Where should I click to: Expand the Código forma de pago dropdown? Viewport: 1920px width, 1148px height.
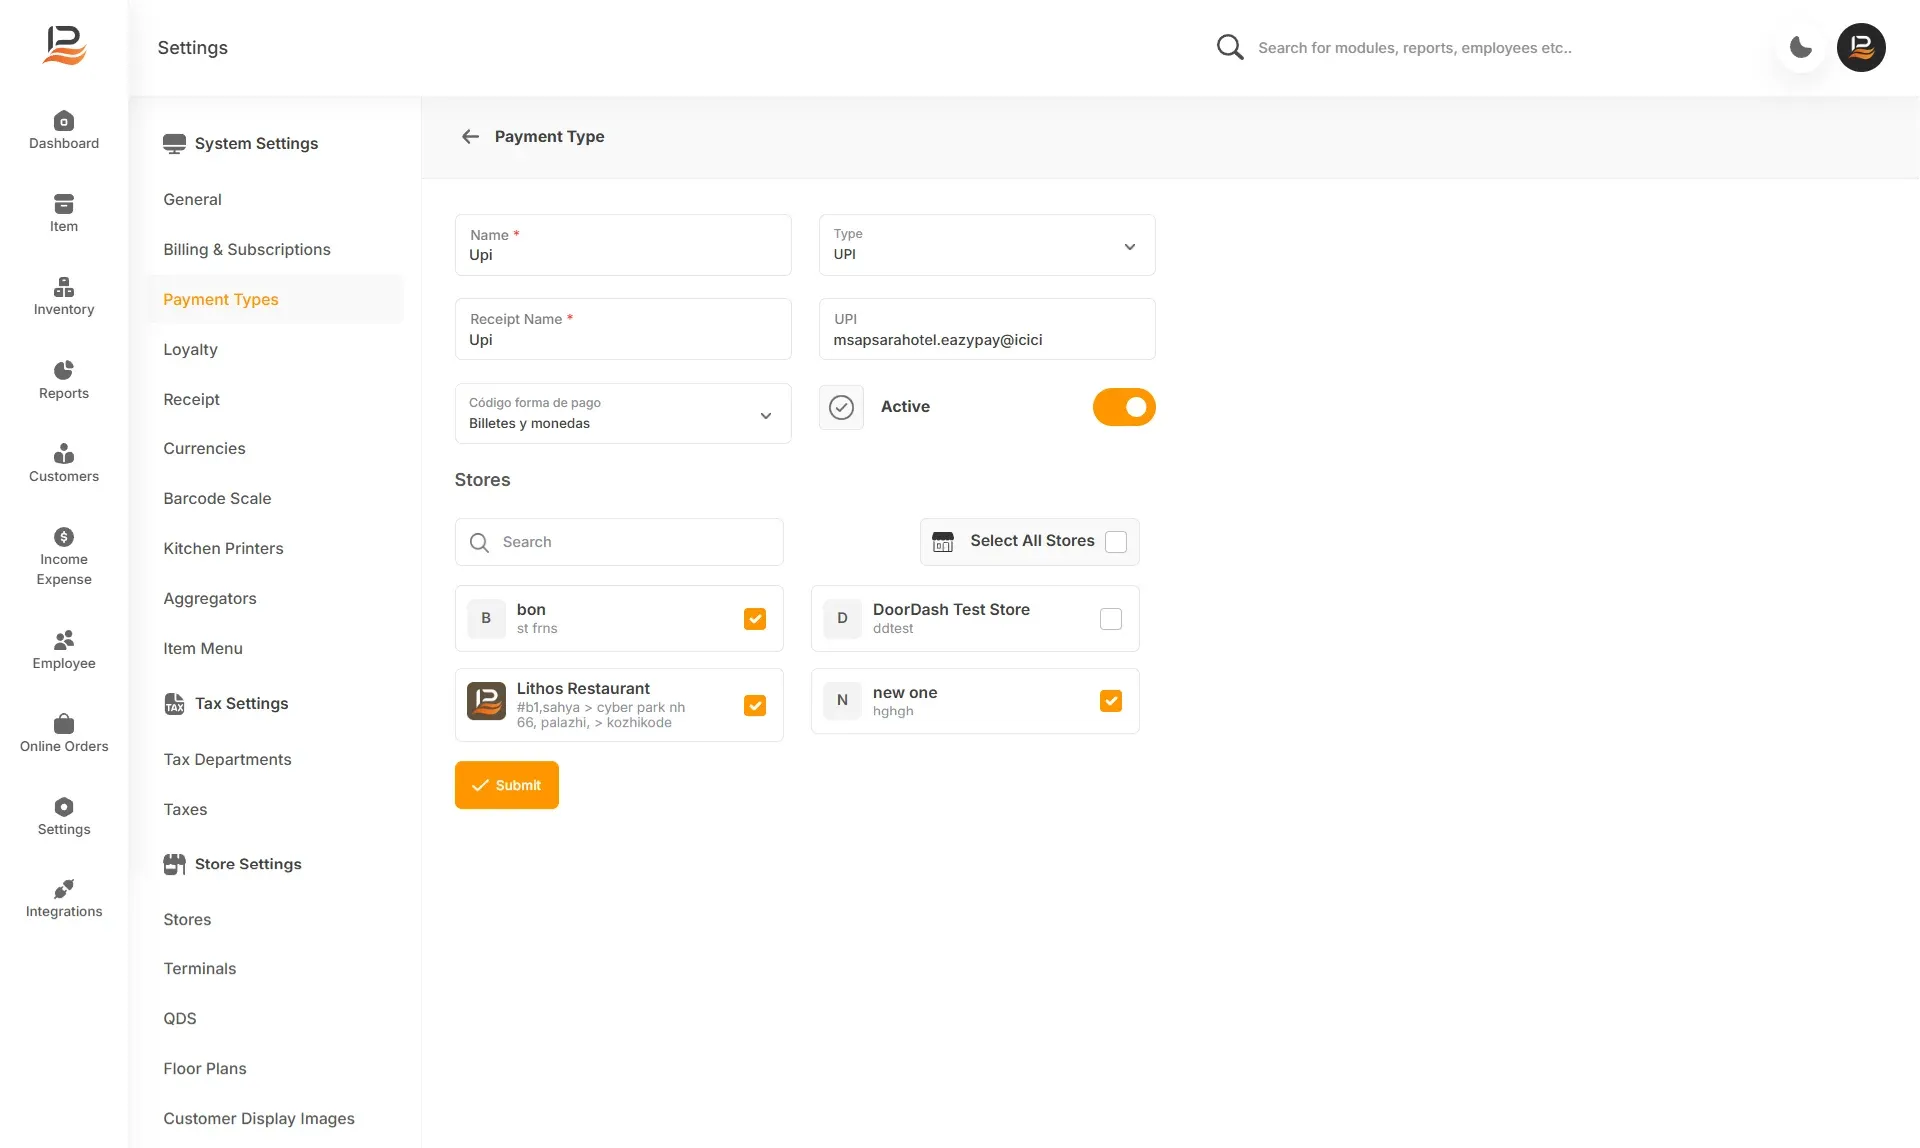623,413
